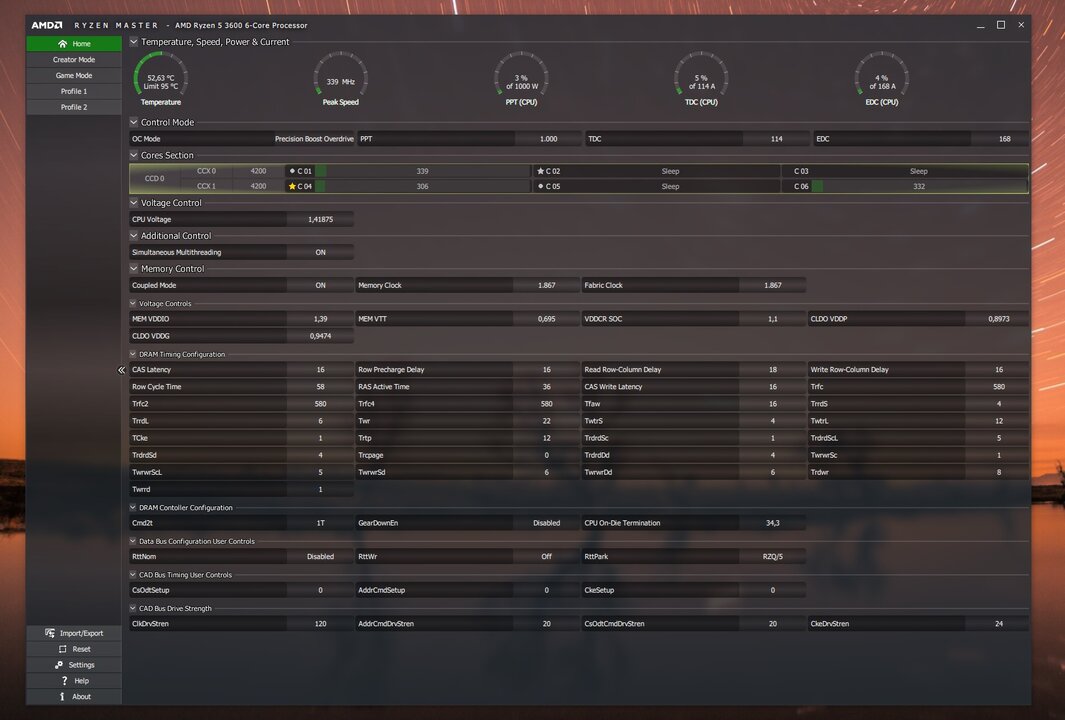The width and height of the screenshot is (1065, 720).
Task: Click the Row Cycle Time value 58
Action: click(x=321, y=386)
